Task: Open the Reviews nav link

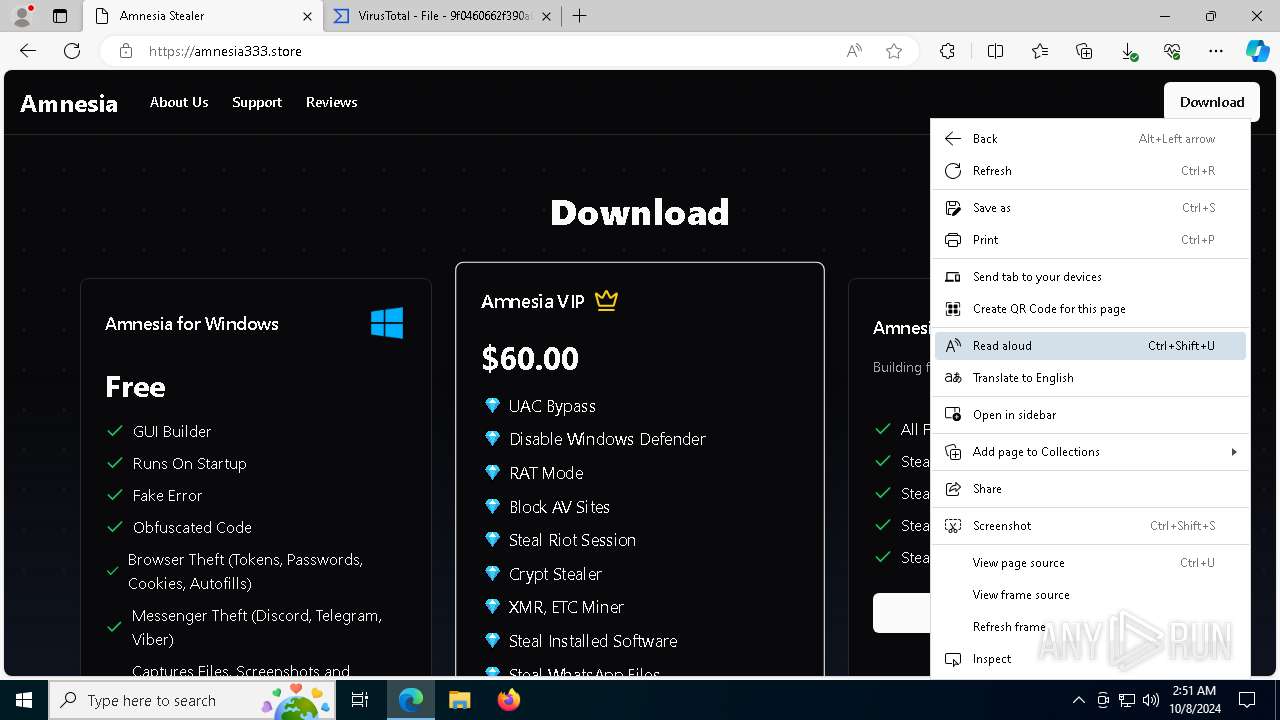Action: (x=331, y=102)
